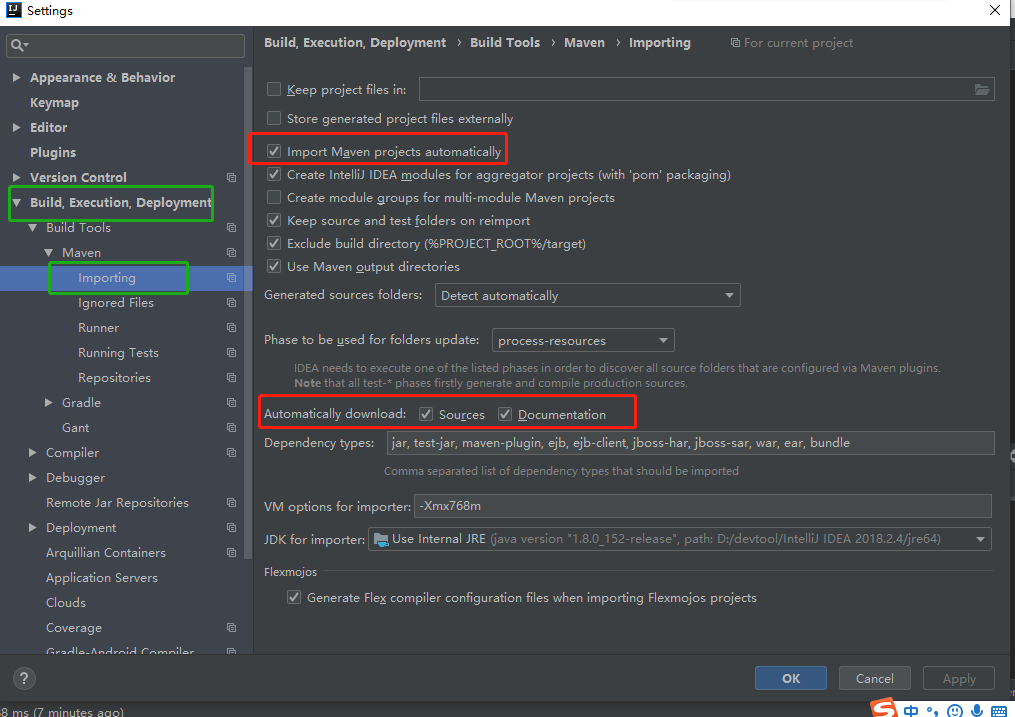
Task: Open Application Servers settings
Action: [x=102, y=578]
